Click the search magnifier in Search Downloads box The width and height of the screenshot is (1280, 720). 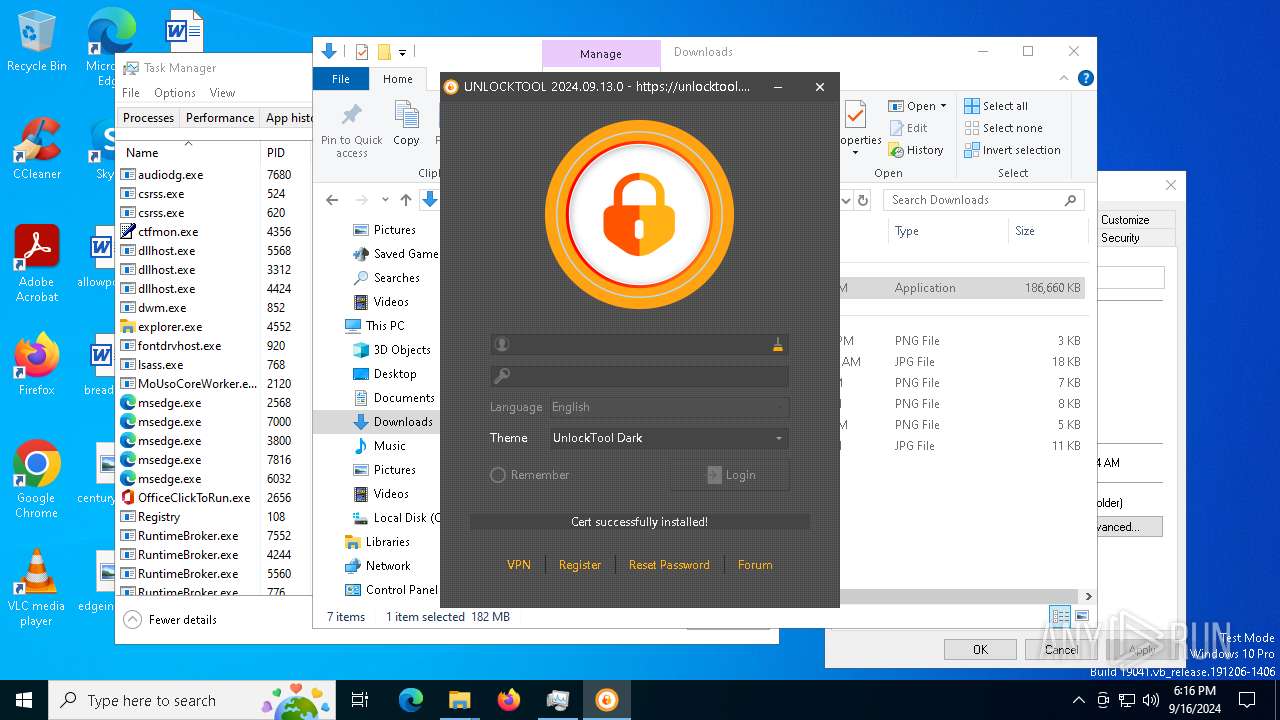1070,200
